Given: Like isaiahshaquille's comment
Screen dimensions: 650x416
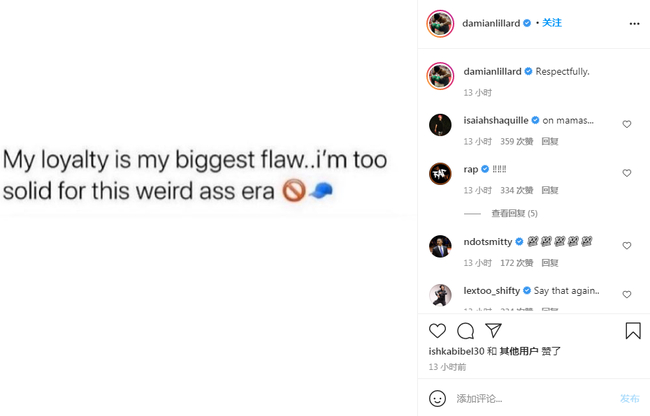Looking at the screenshot, I should [x=627, y=125].
